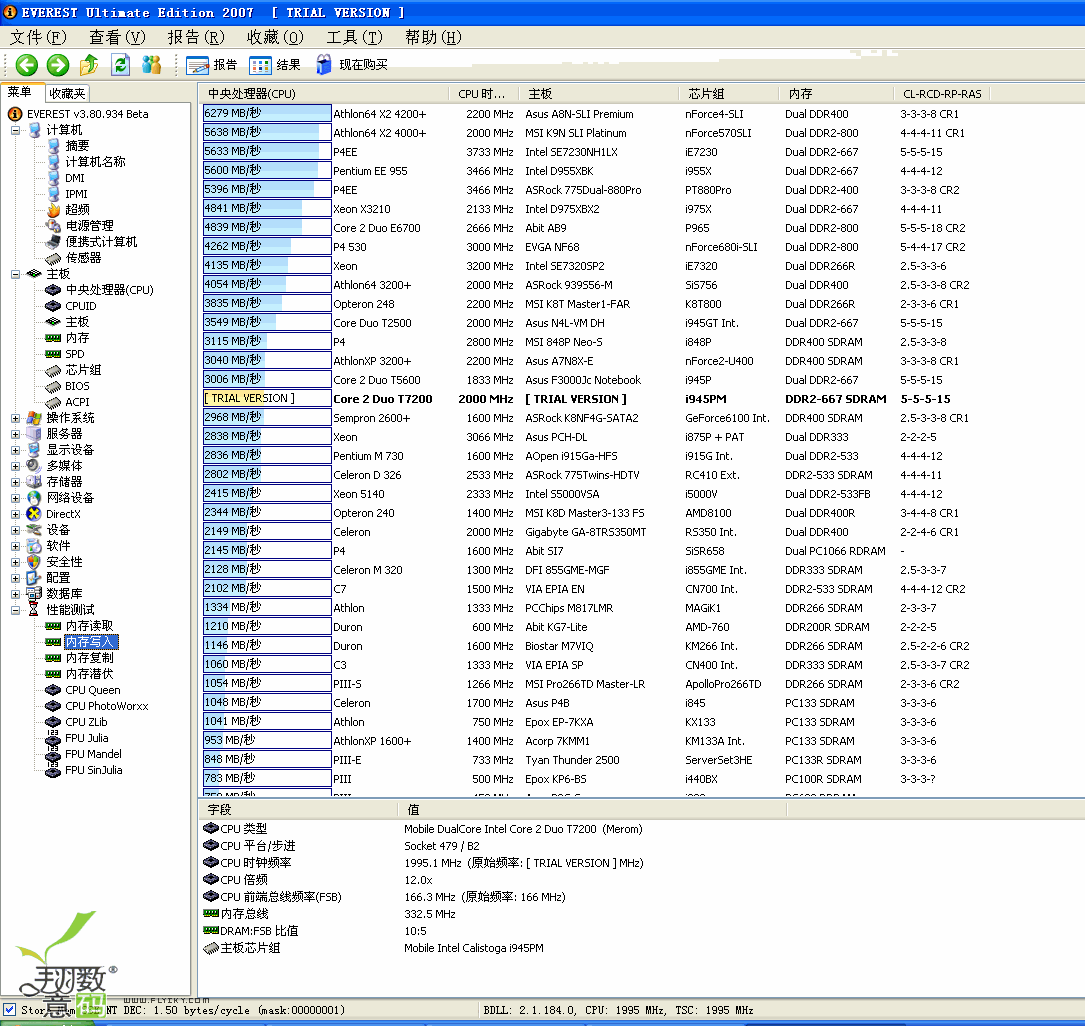
Task: Open the 结果 (Results) toolbar button
Action: 275,65
